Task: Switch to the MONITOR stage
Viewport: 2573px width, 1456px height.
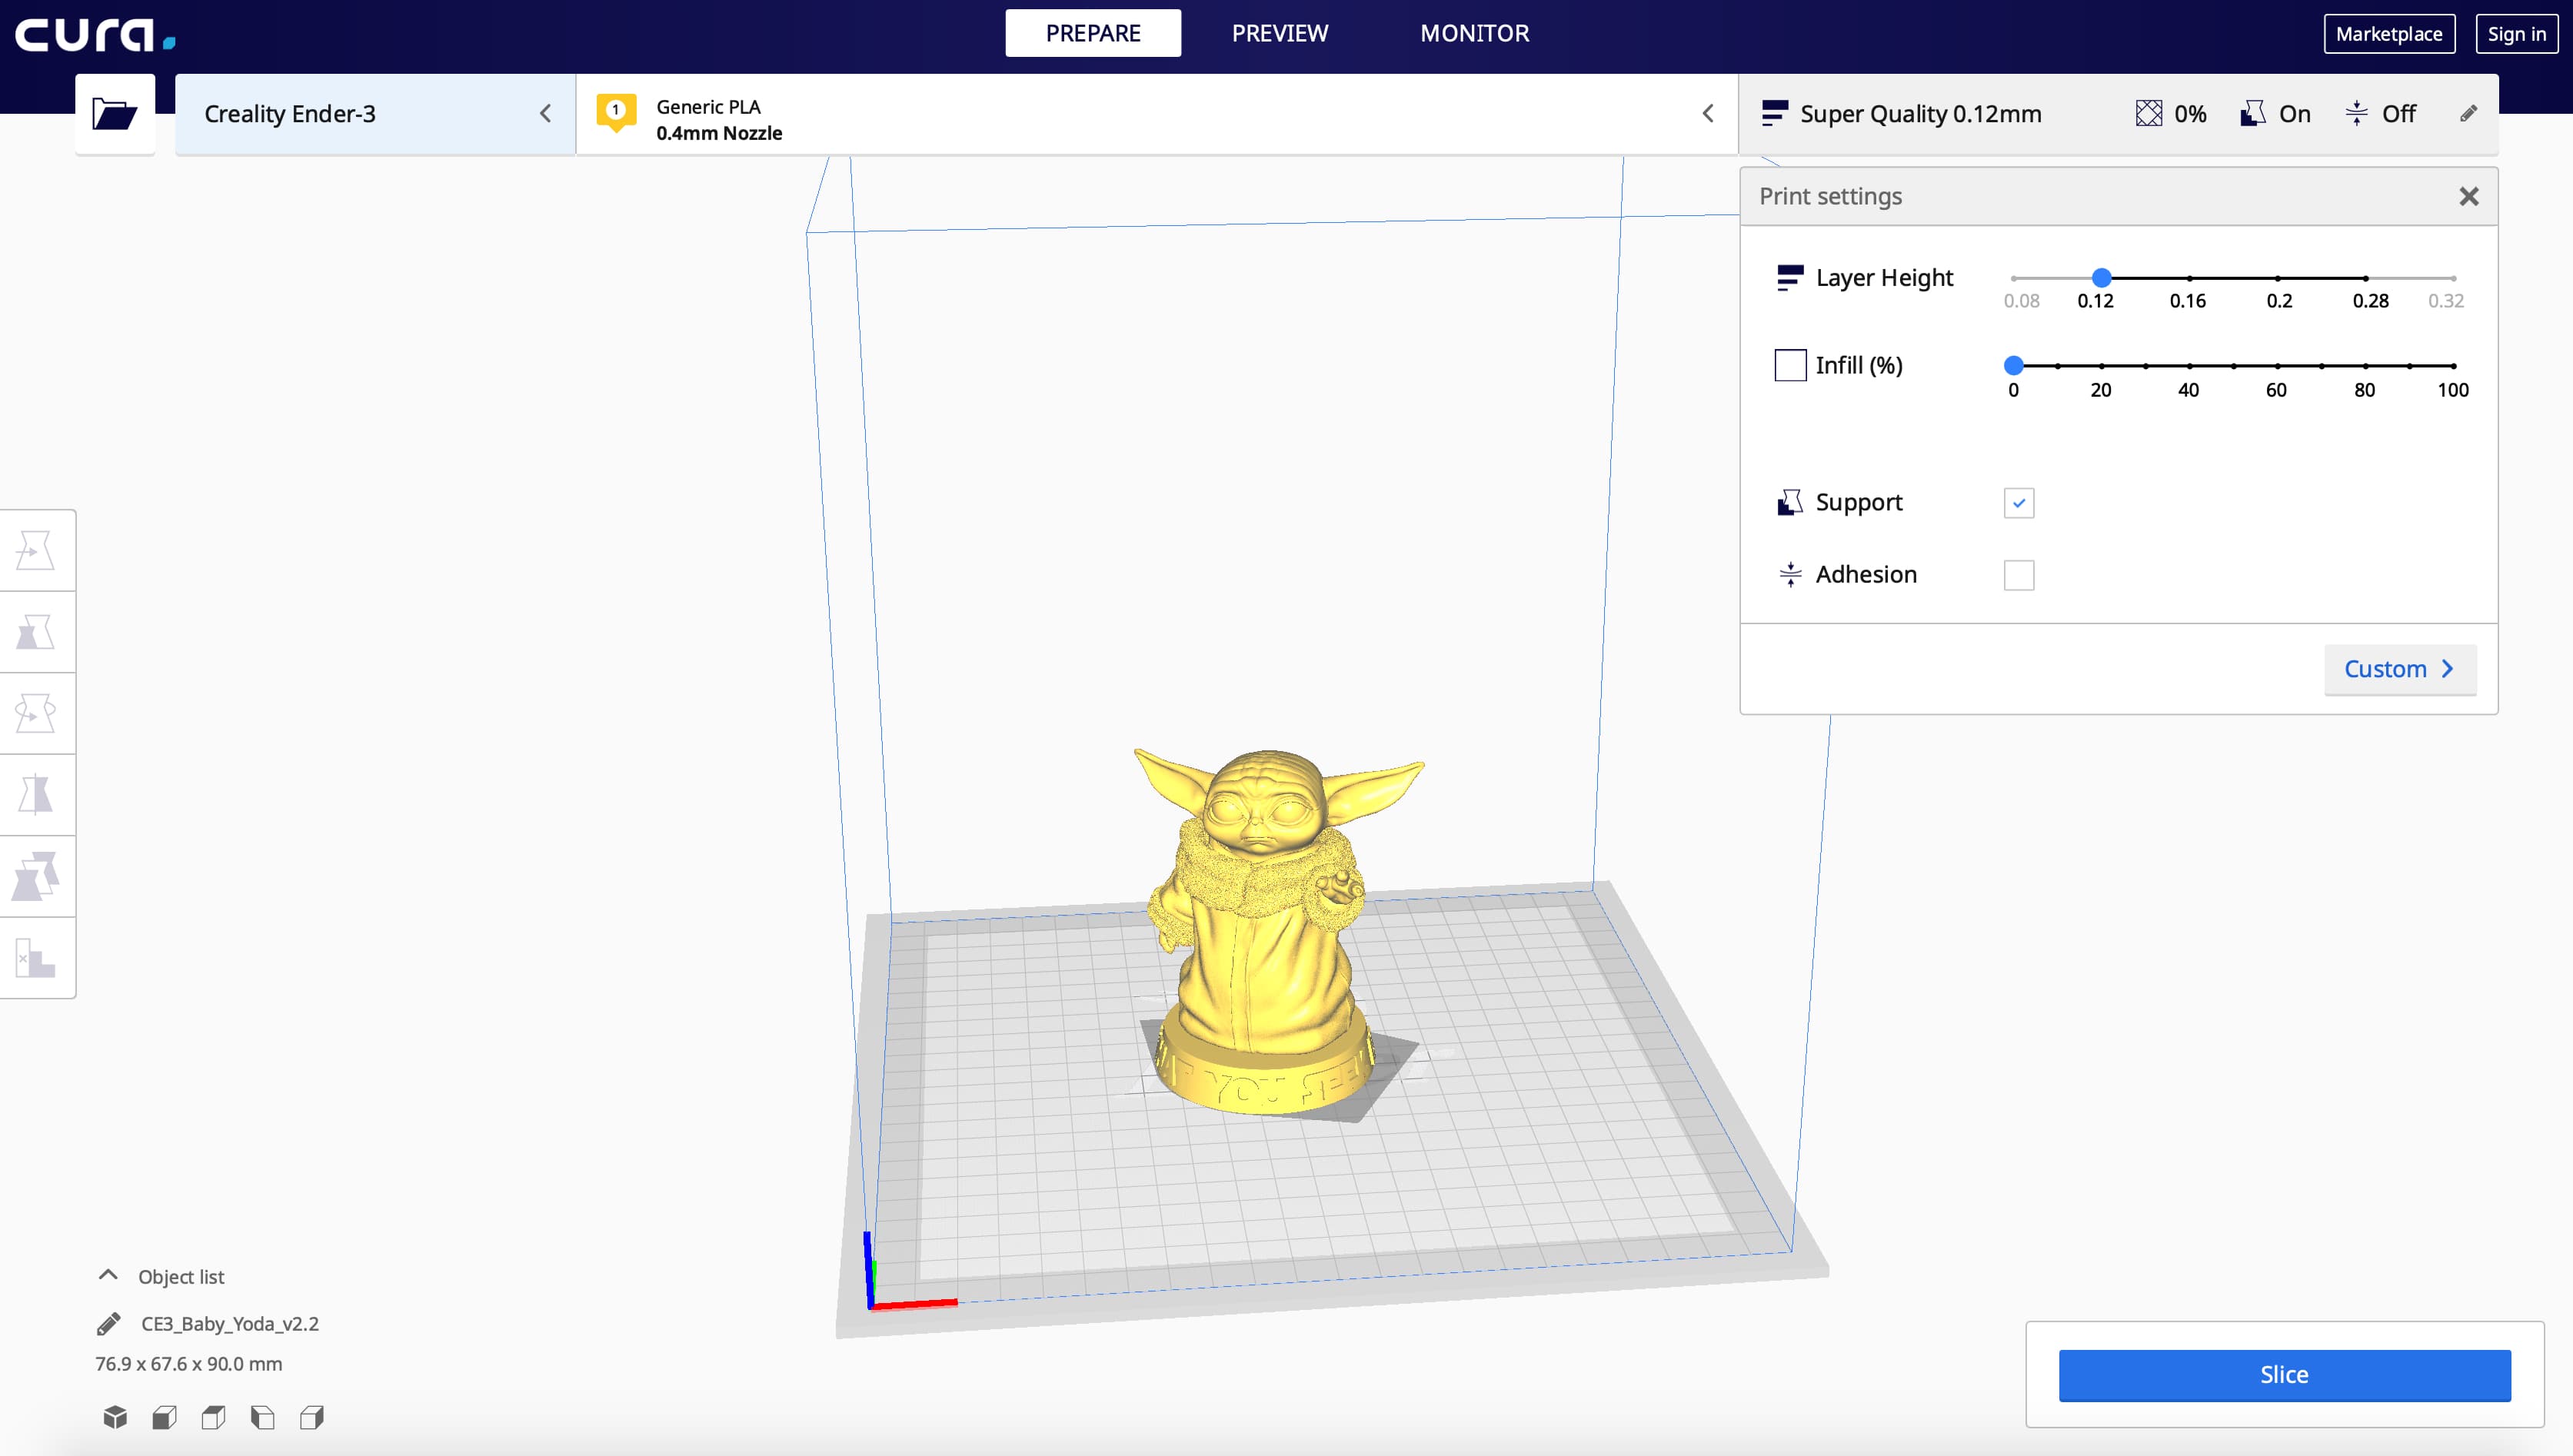Action: pyautogui.click(x=1475, y=33)
